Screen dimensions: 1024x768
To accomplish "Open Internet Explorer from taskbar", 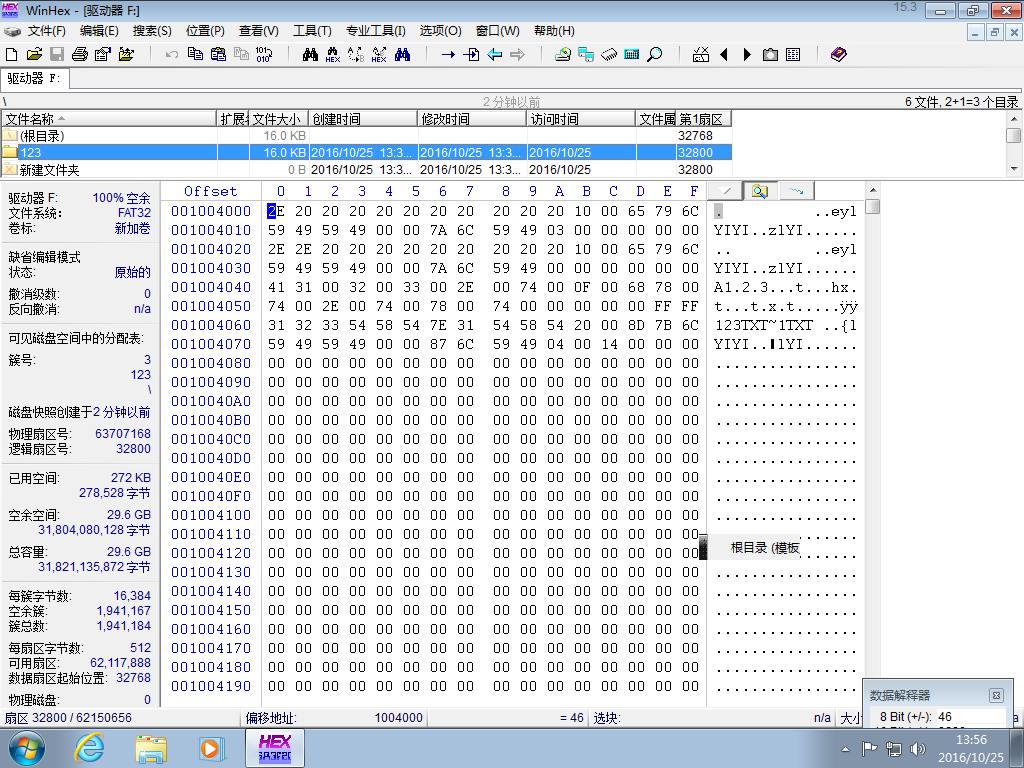I will (89, 748).
